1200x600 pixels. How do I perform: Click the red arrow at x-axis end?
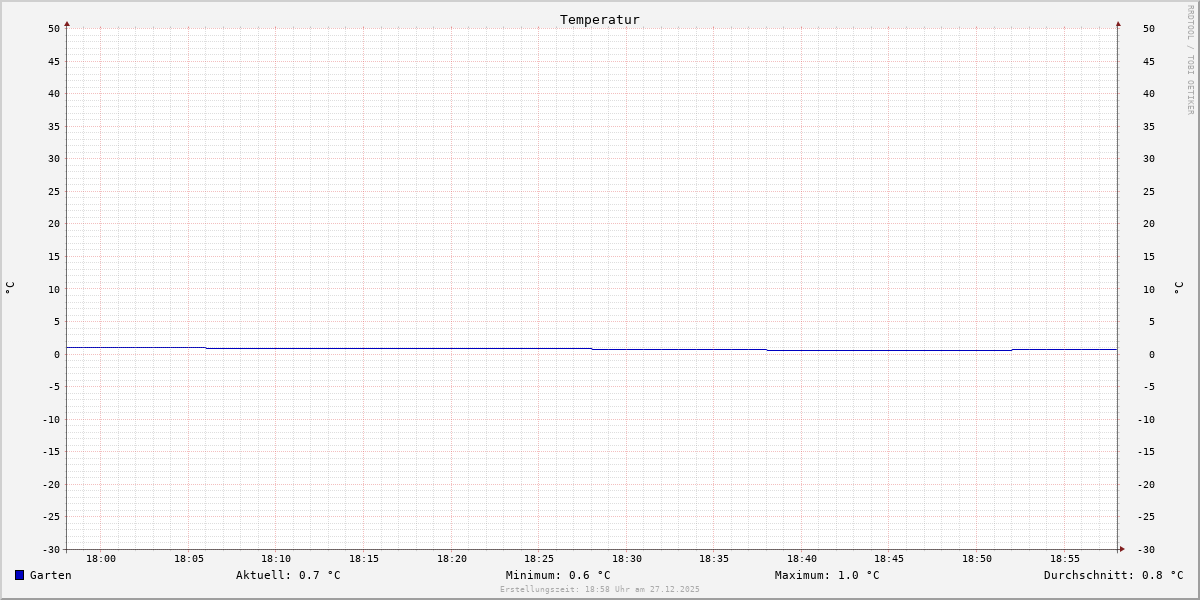pos(1122,548)
